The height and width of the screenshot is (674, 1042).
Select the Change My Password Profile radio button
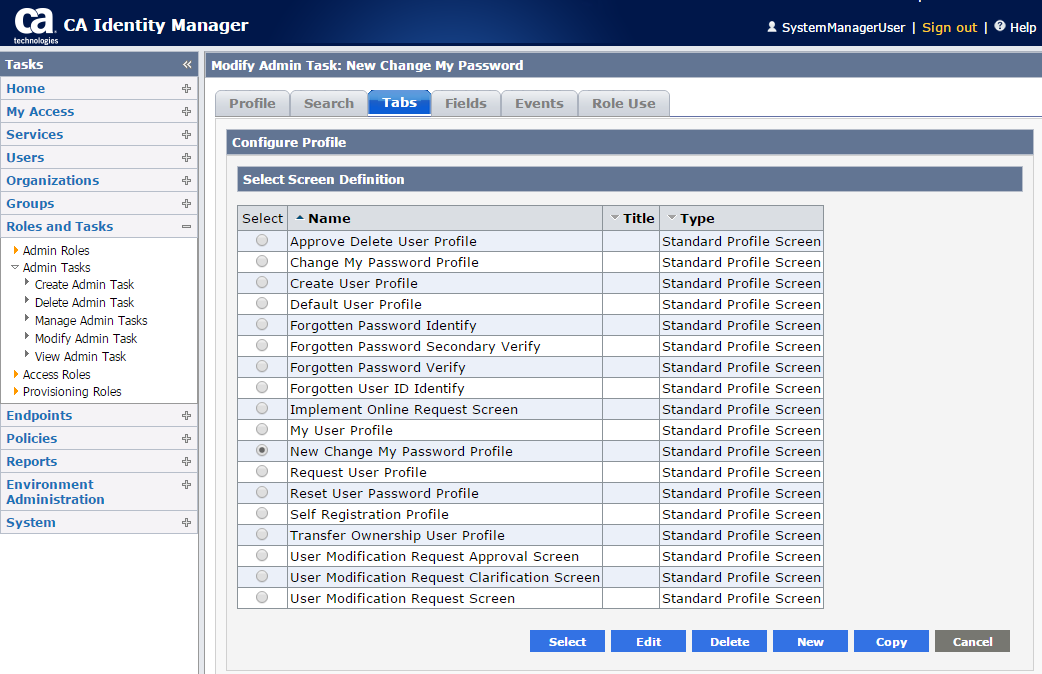pyautogui.click(x=262, y=262)
